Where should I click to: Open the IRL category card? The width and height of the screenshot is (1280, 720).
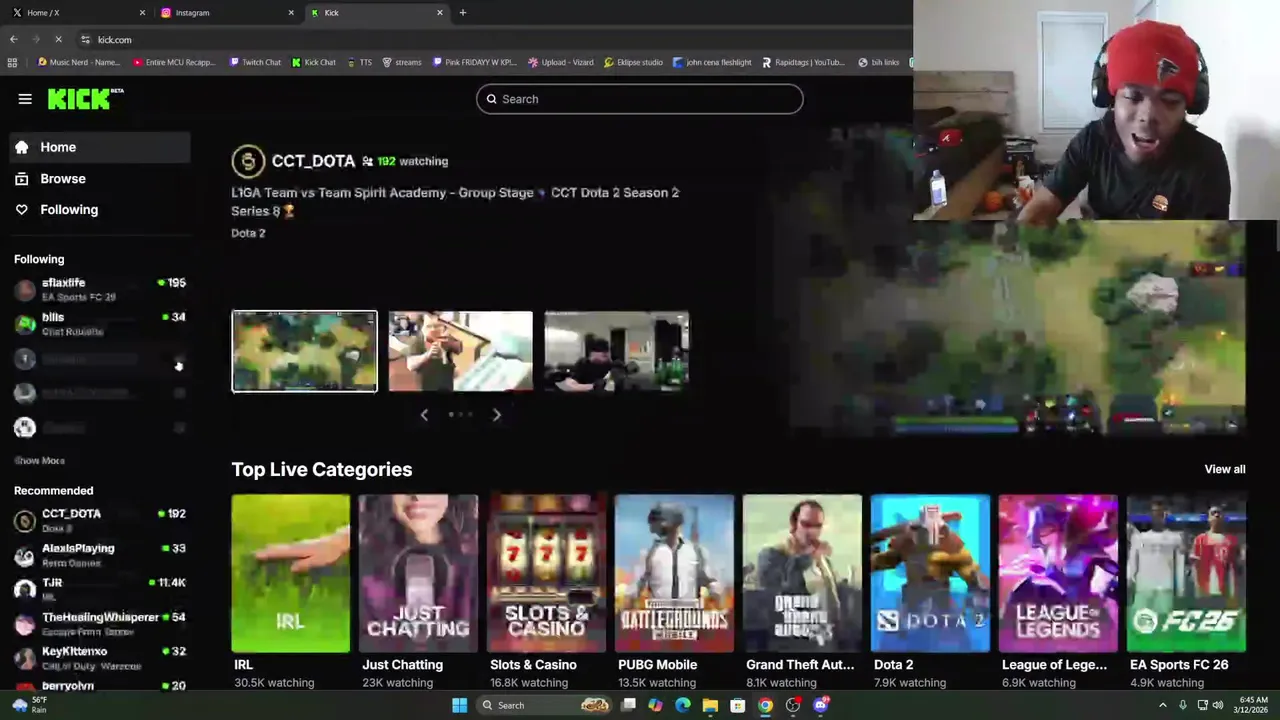(291, 573)
